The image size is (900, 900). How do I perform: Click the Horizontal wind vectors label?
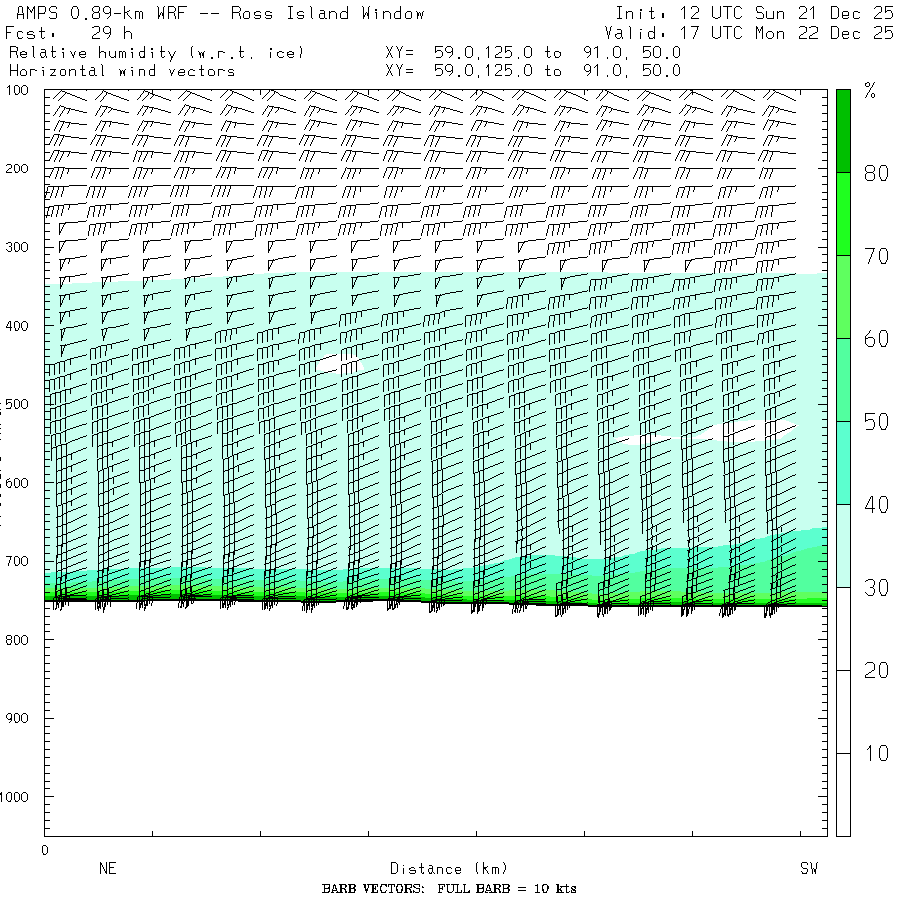tap(122, 71)
